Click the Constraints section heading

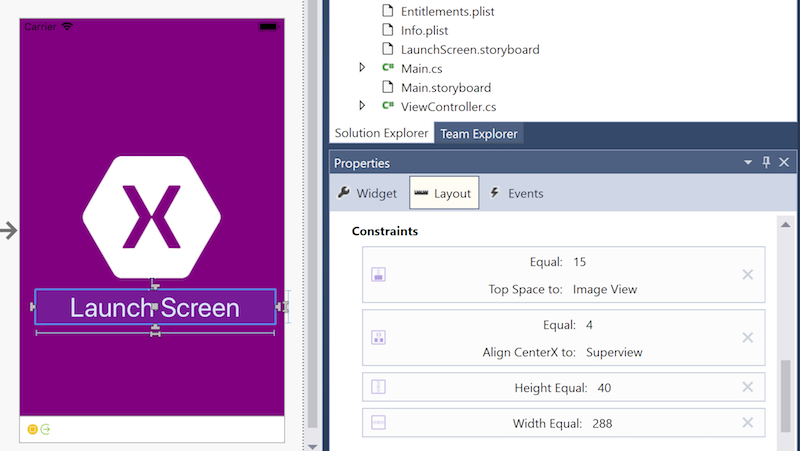385,231
